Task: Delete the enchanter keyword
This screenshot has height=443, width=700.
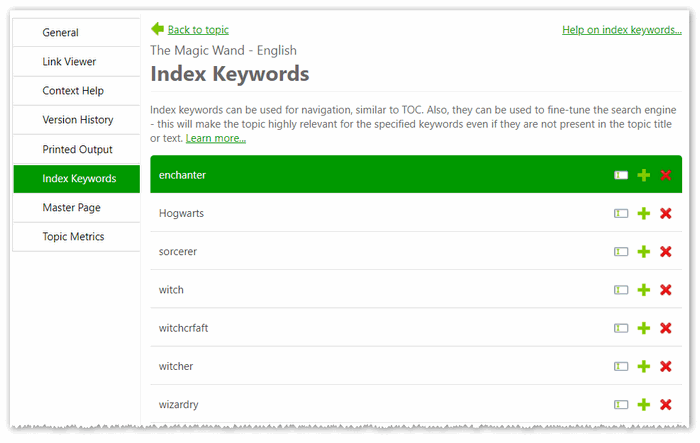Action: [666, 175]
